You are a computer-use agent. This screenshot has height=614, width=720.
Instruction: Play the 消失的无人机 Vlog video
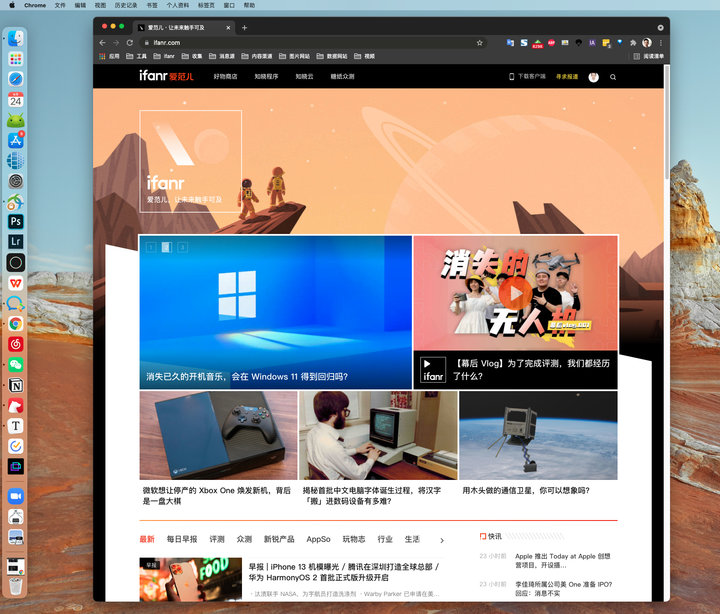(x=515, y=293)
